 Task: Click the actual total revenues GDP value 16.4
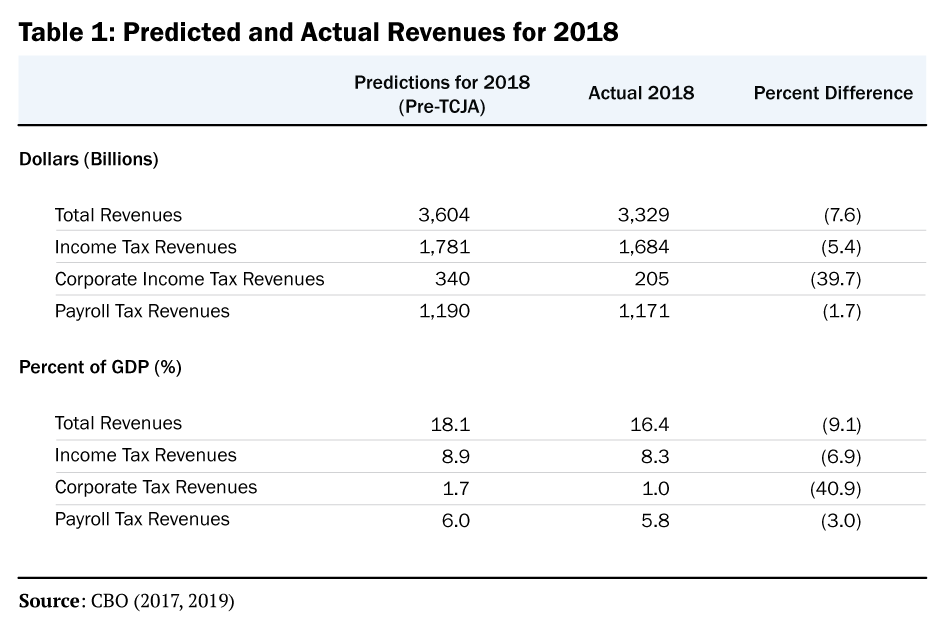coord(649,424)
